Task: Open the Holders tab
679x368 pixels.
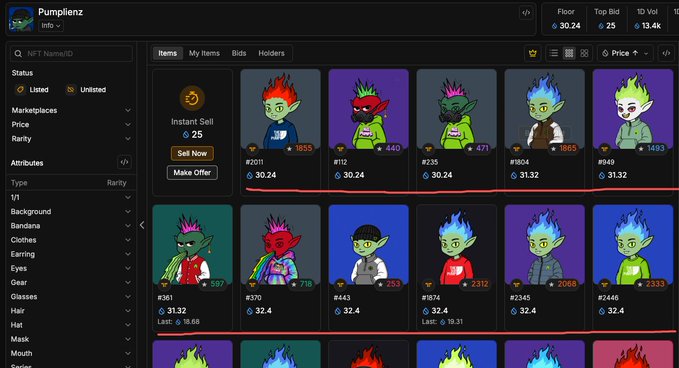Action: (271, 53)
